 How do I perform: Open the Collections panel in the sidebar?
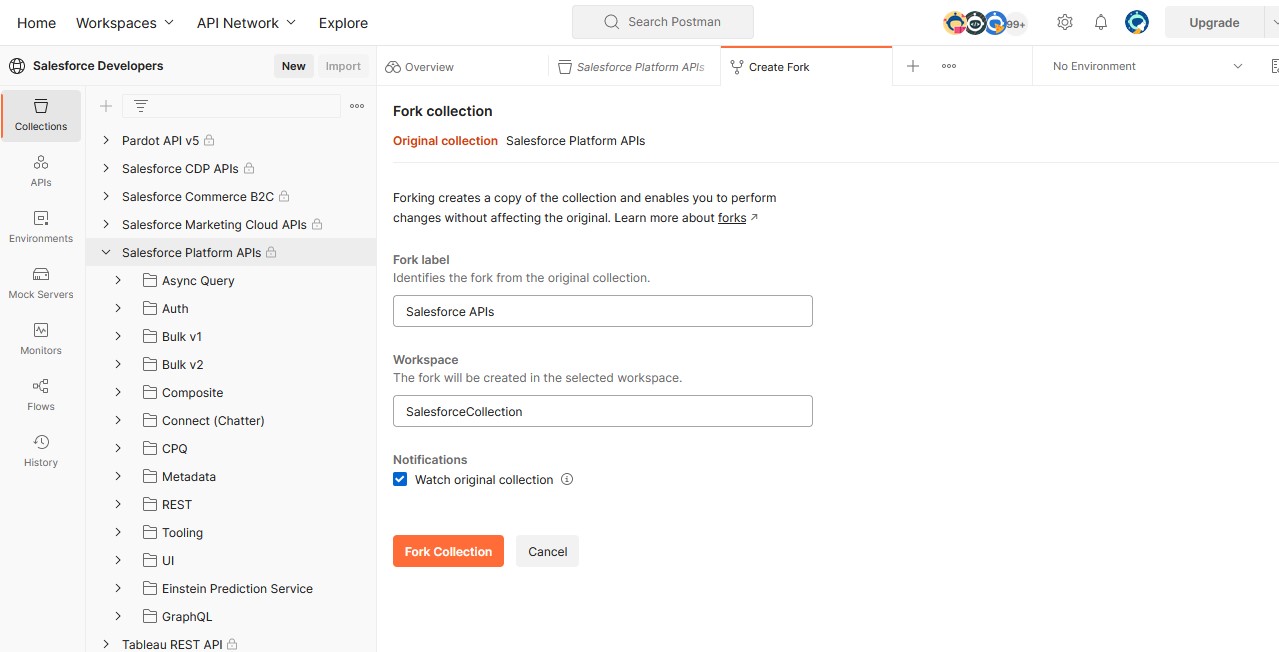coord(40,115)
